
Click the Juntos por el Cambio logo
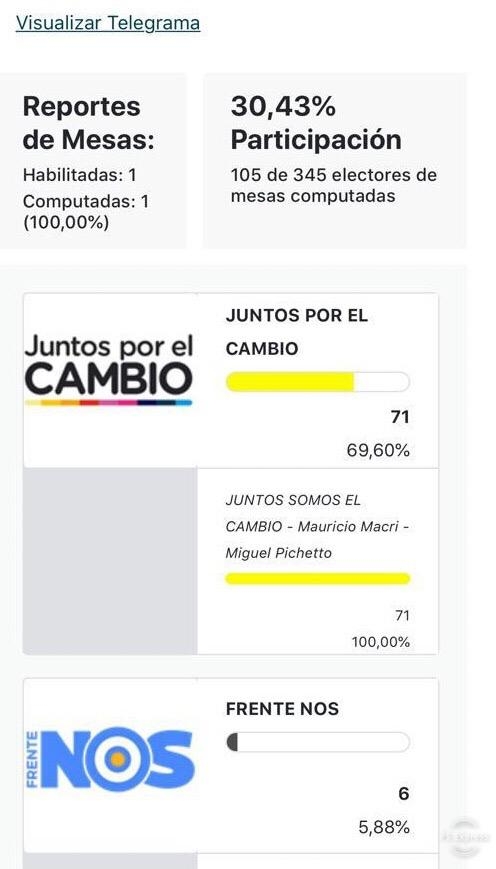click(109, 370)
